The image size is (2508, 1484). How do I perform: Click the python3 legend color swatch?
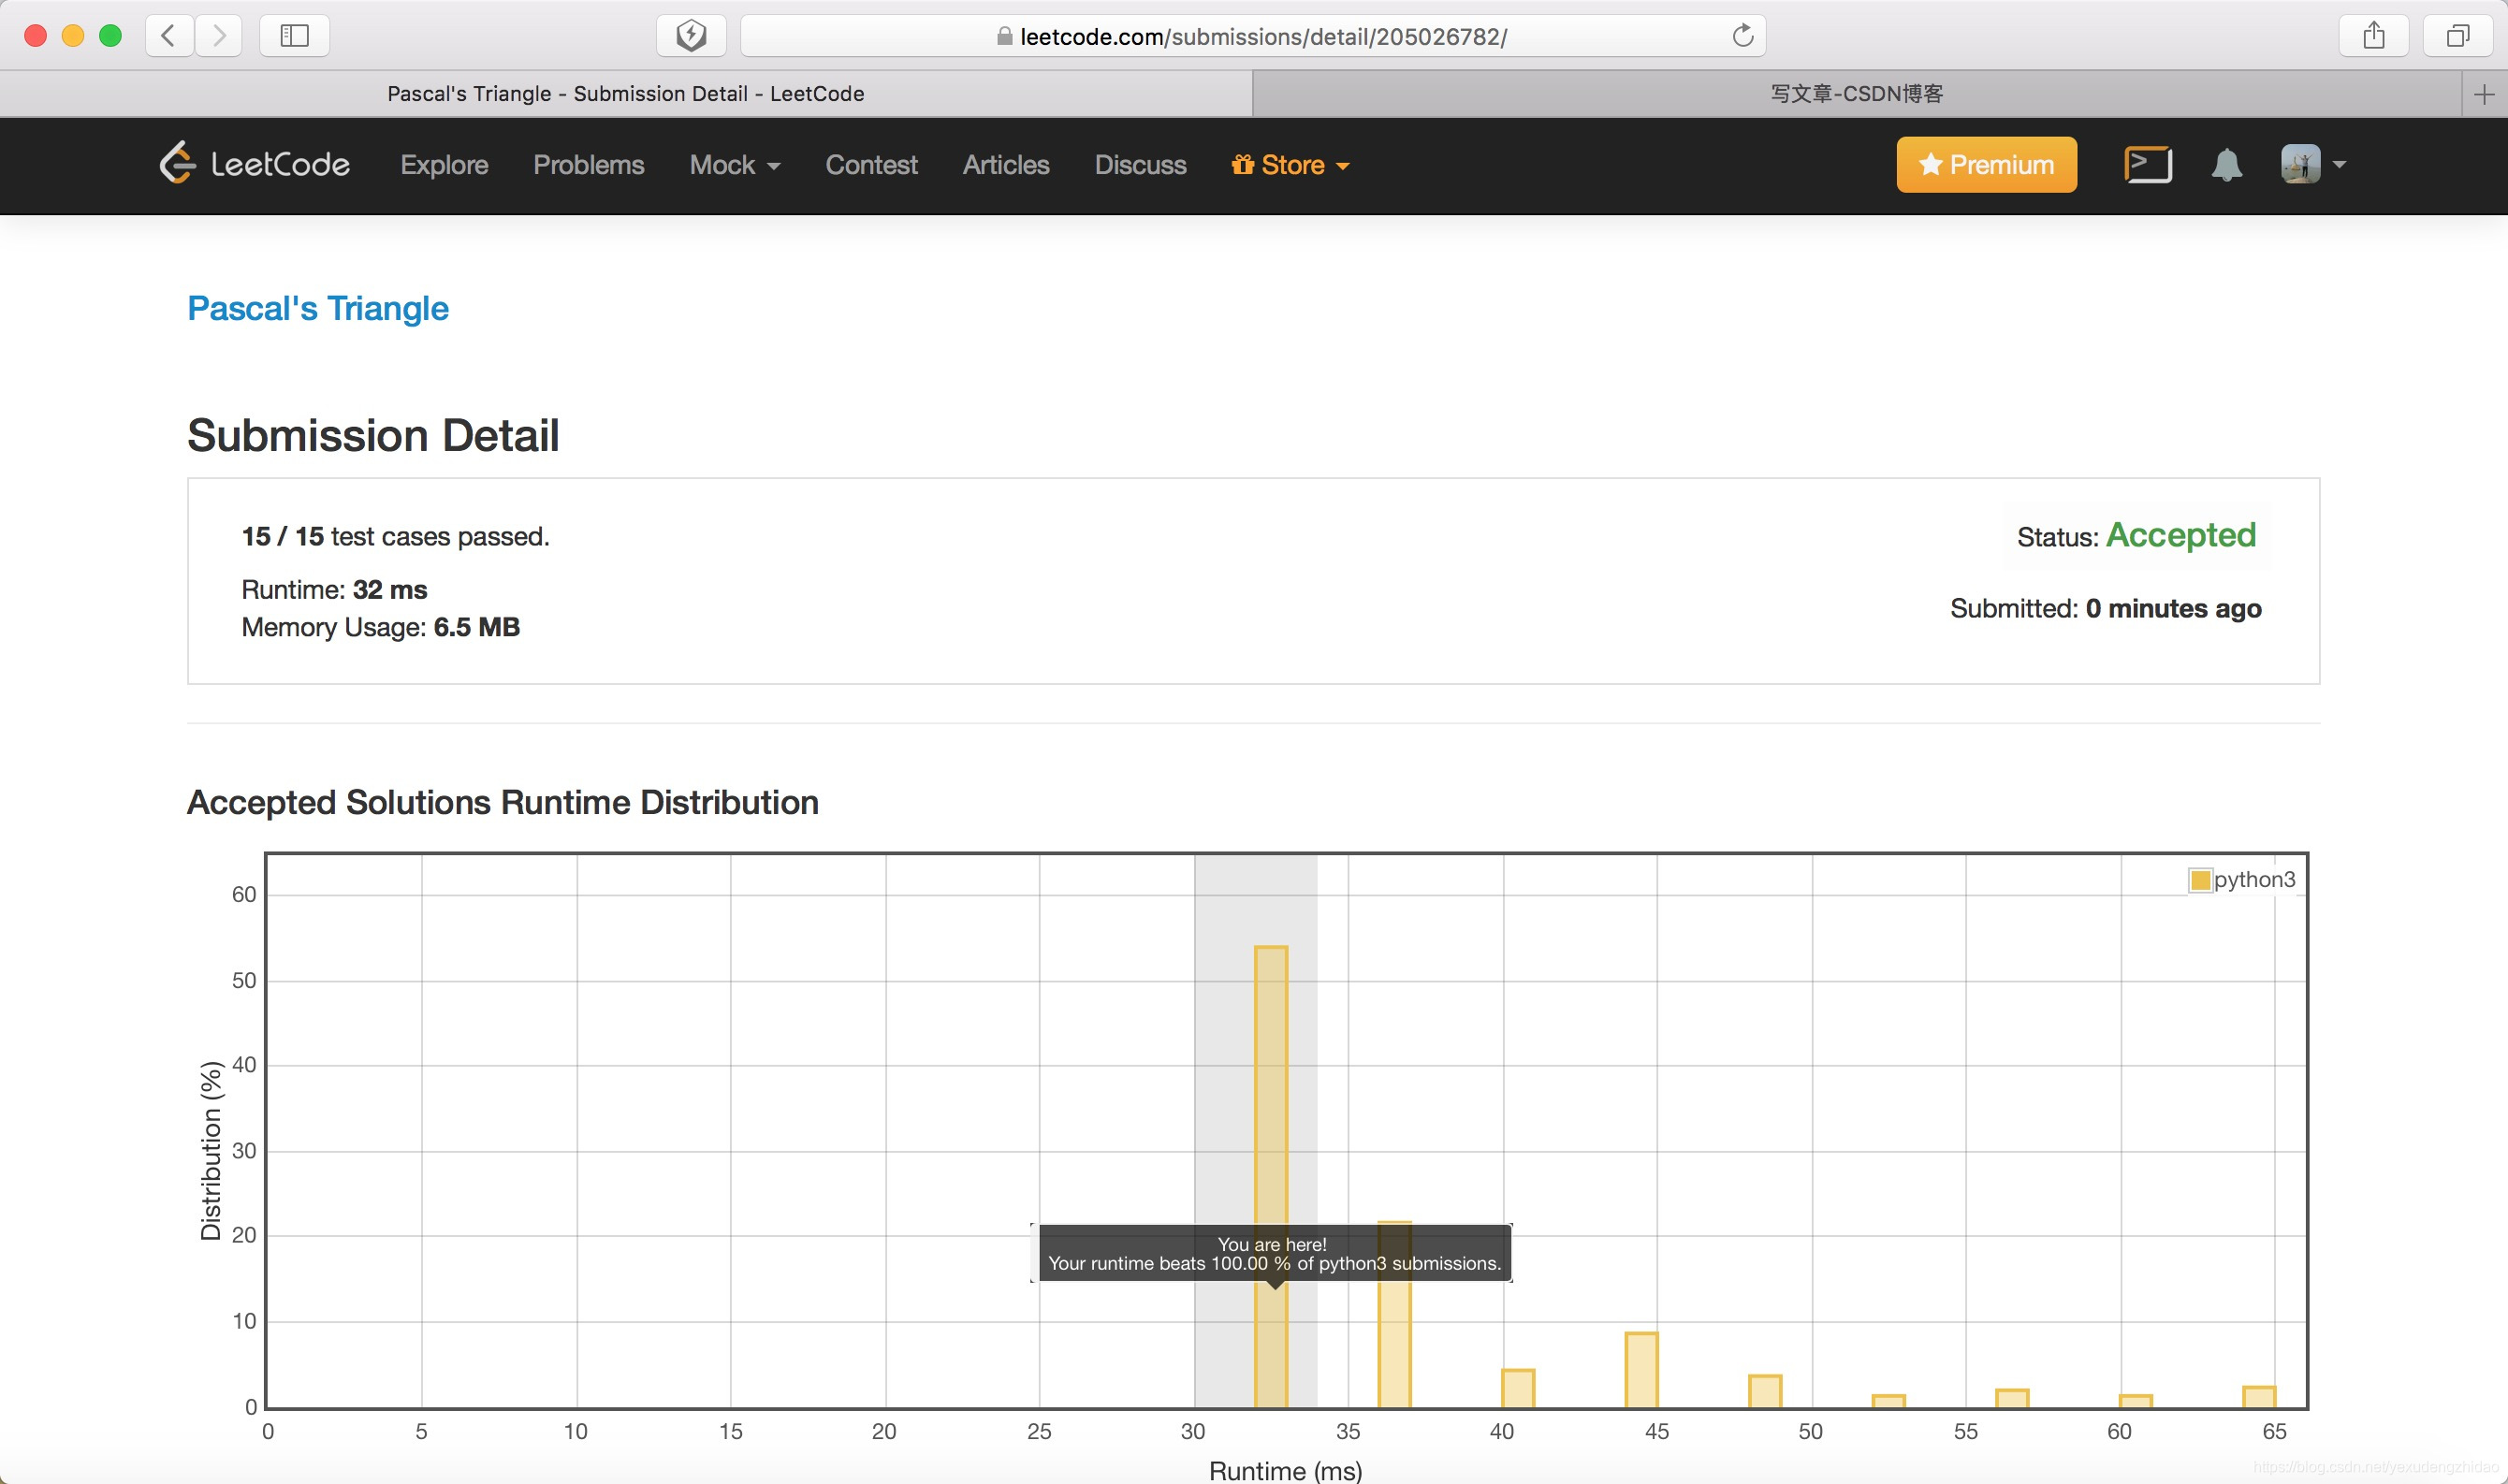pyautogui.click(x=2200, y=880)
